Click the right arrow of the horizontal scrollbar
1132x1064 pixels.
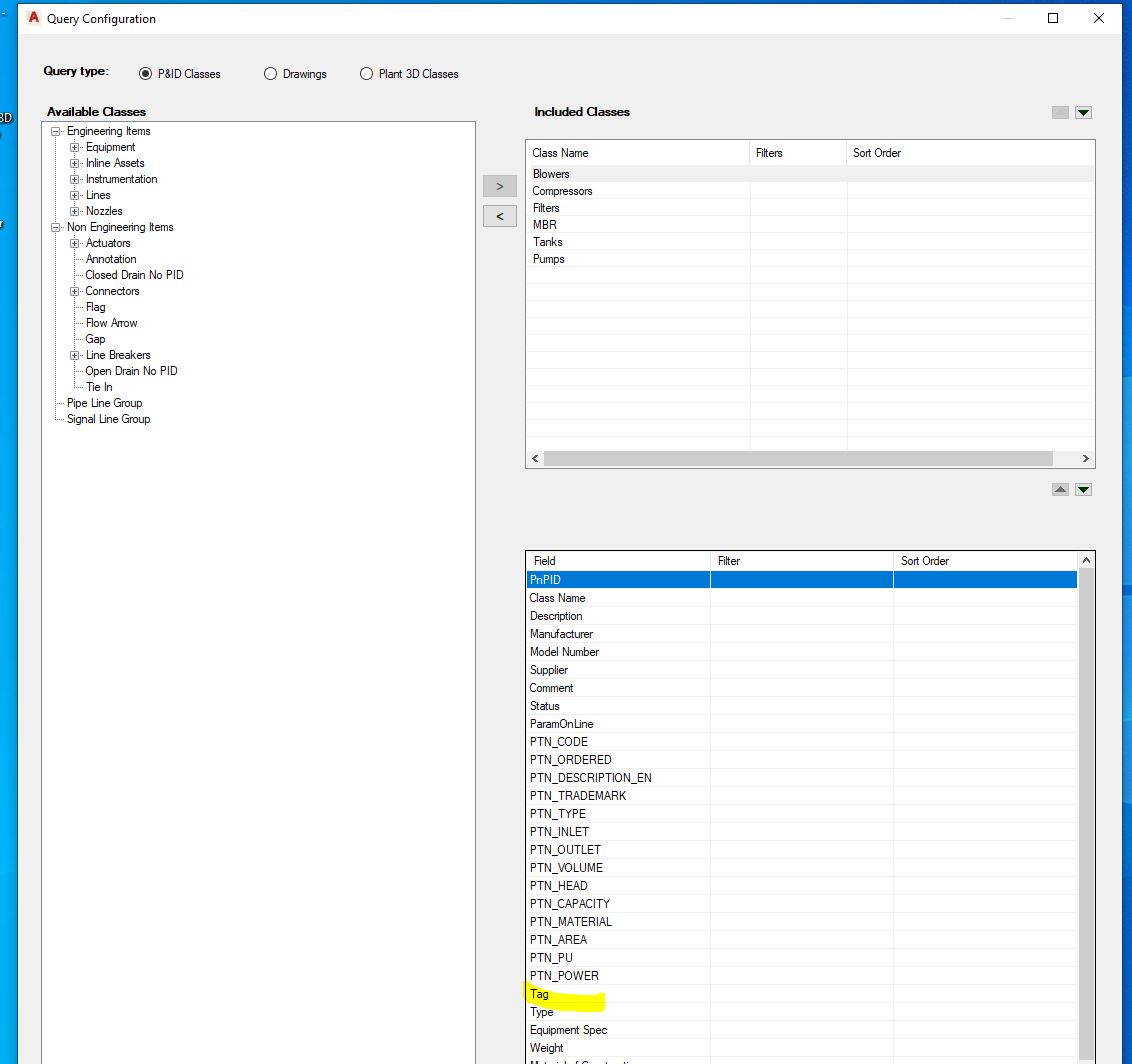[x=1084, y=458]
